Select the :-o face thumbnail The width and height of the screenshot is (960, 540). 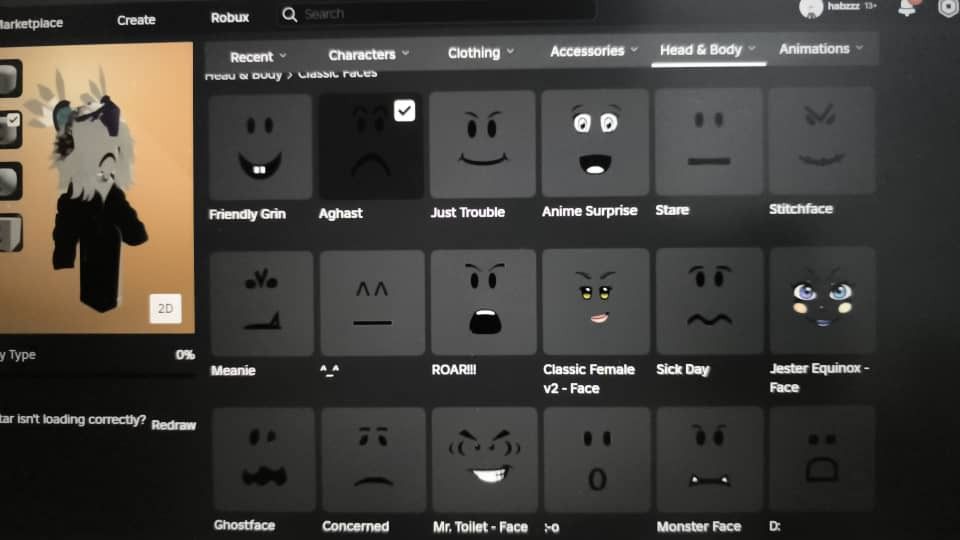597,459
